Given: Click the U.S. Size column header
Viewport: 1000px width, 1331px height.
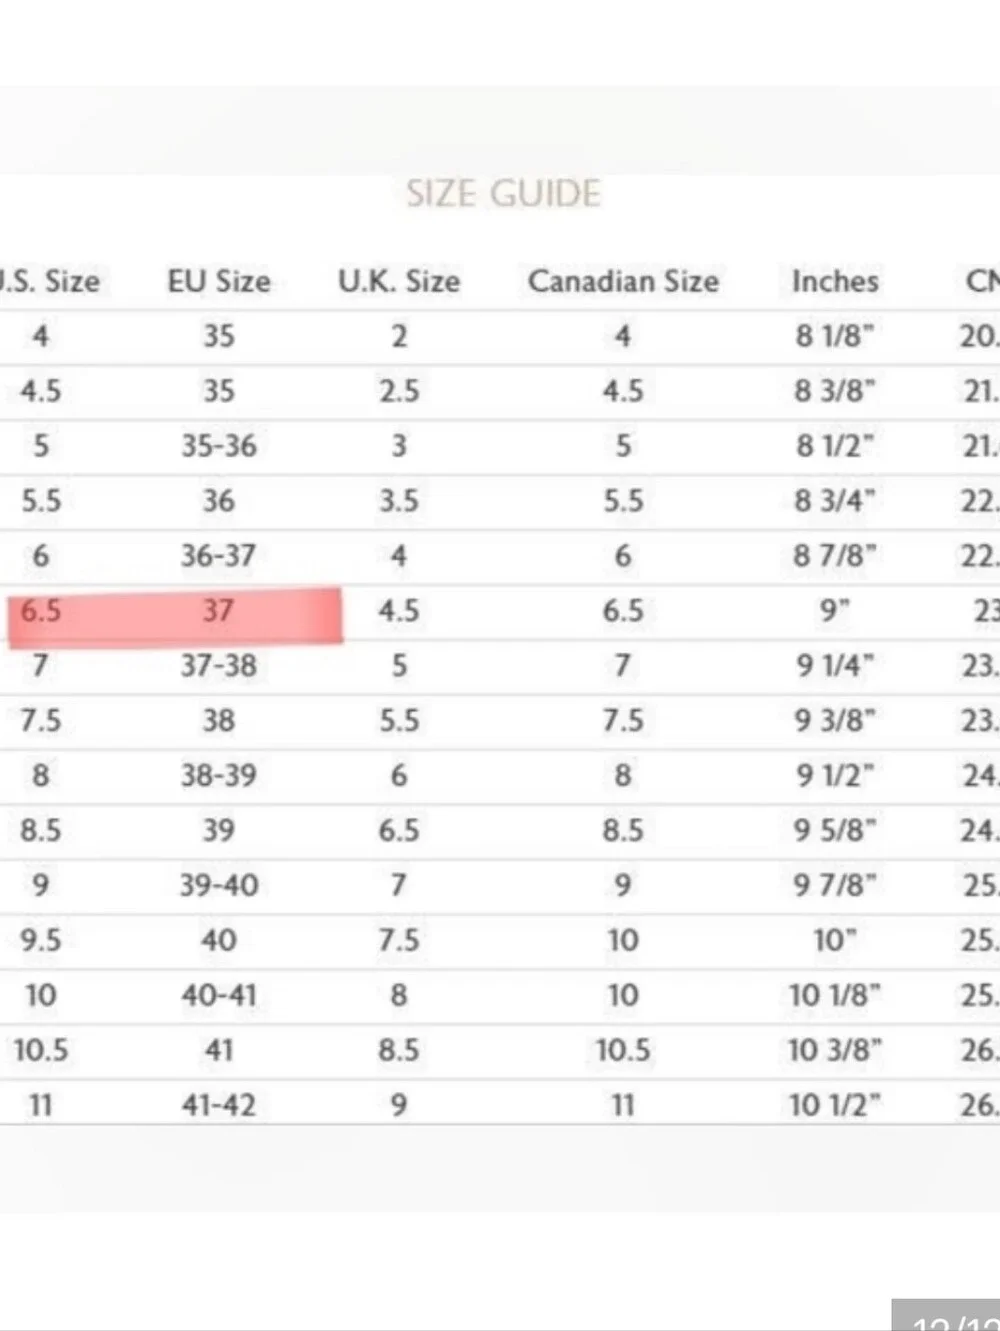Looking at the screenshot, I should pos(49,281).
